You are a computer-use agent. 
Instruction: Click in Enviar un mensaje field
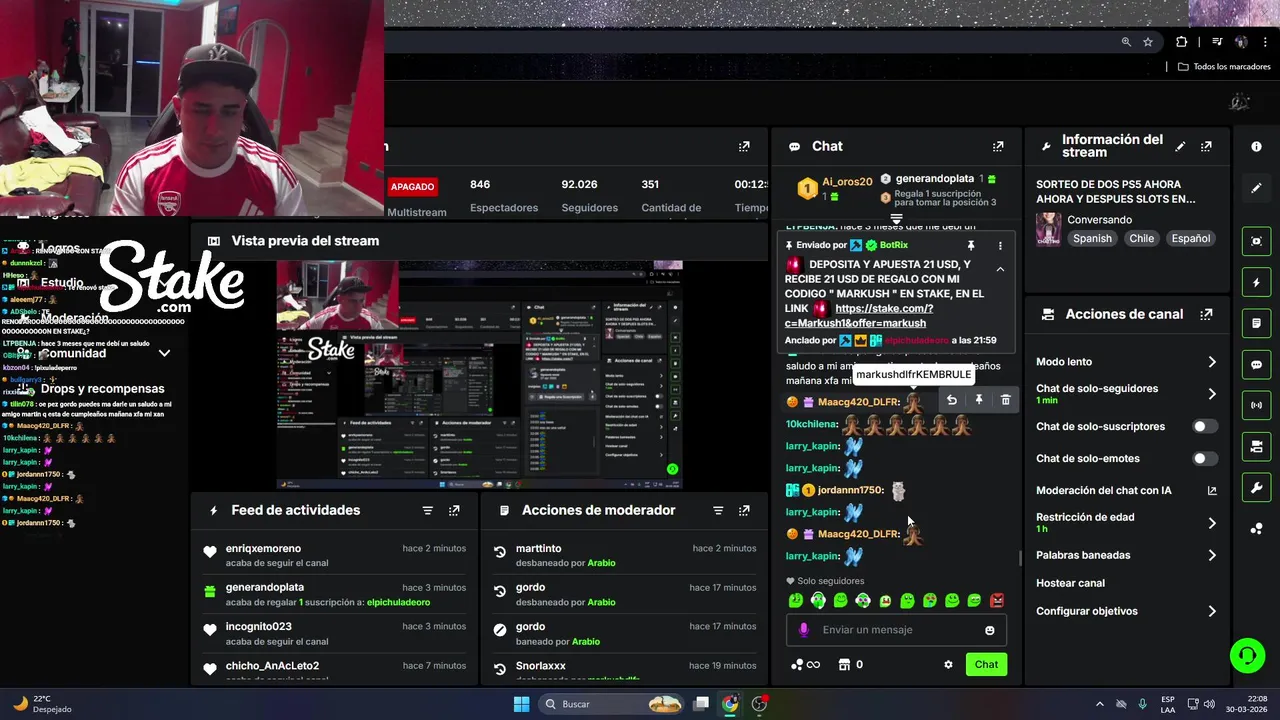(x=895, y=630)
